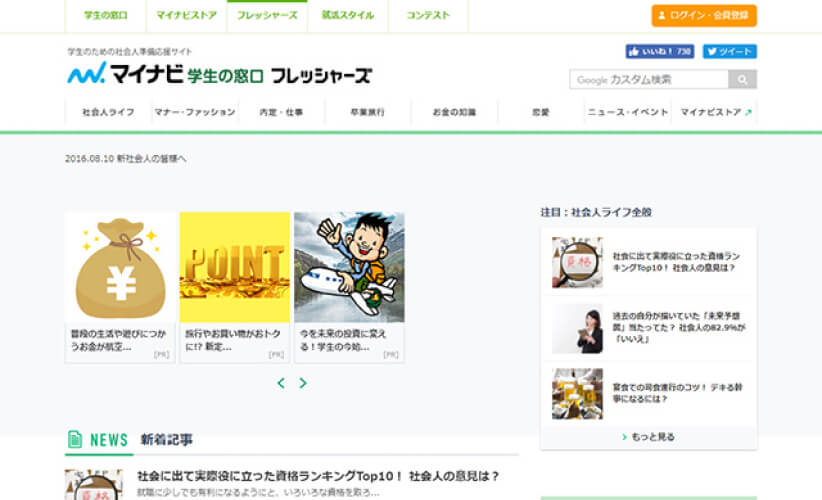Open the 恋愛 menu
This screenshot has width=822, height=500.
click(x=541, y=112)
